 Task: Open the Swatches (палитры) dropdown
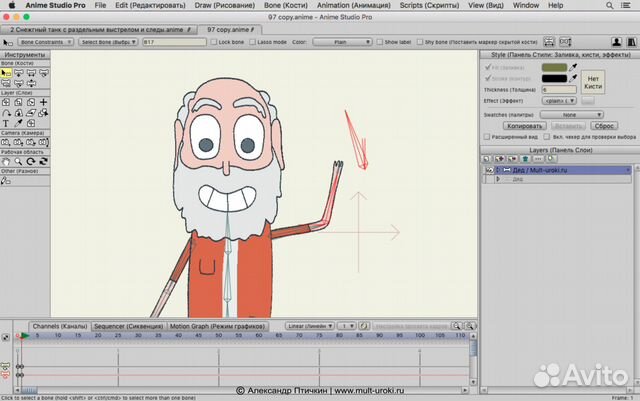tap(570, 114)
